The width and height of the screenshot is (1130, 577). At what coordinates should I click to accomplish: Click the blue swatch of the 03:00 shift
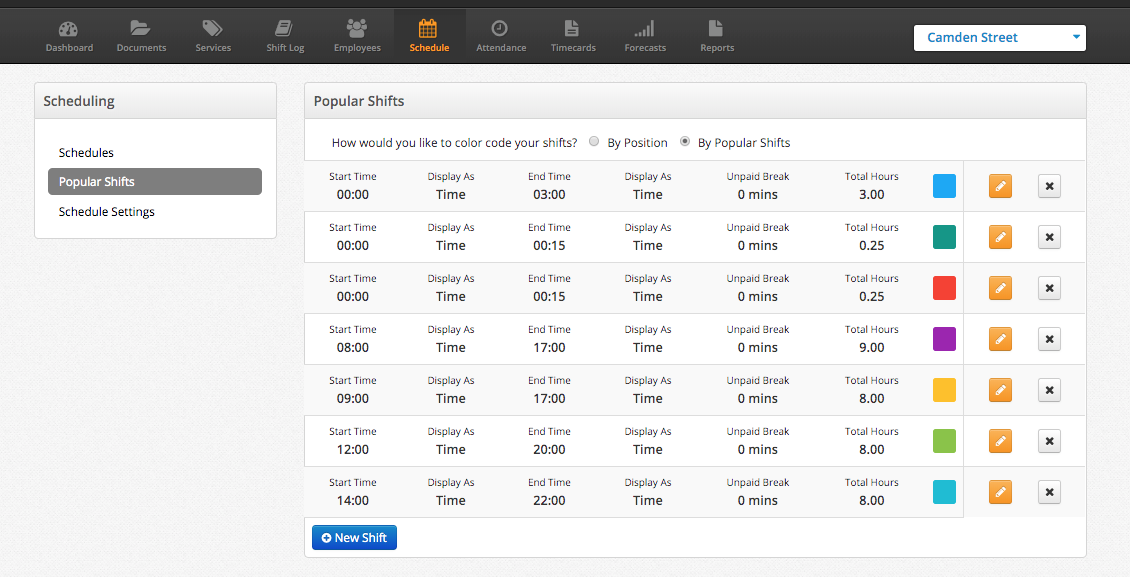coord(944,186)
